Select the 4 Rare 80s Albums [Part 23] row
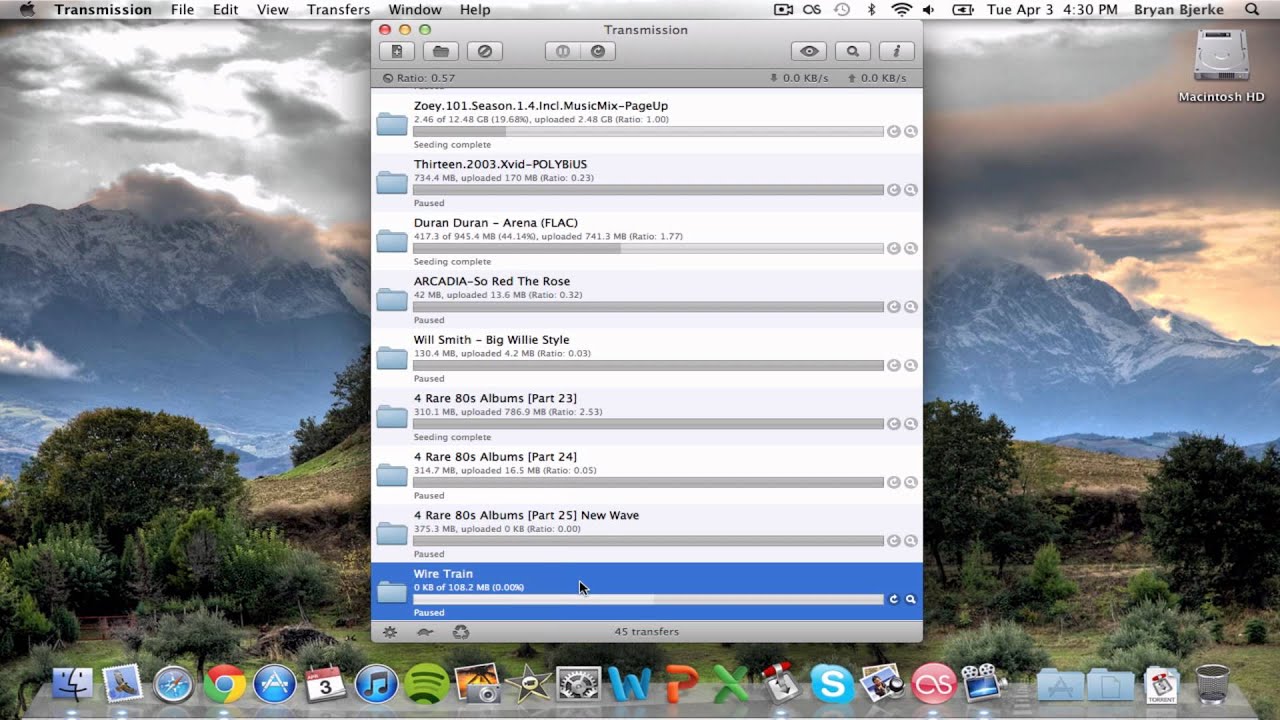Screen dimensions: 1280x720 pos(646,417)
